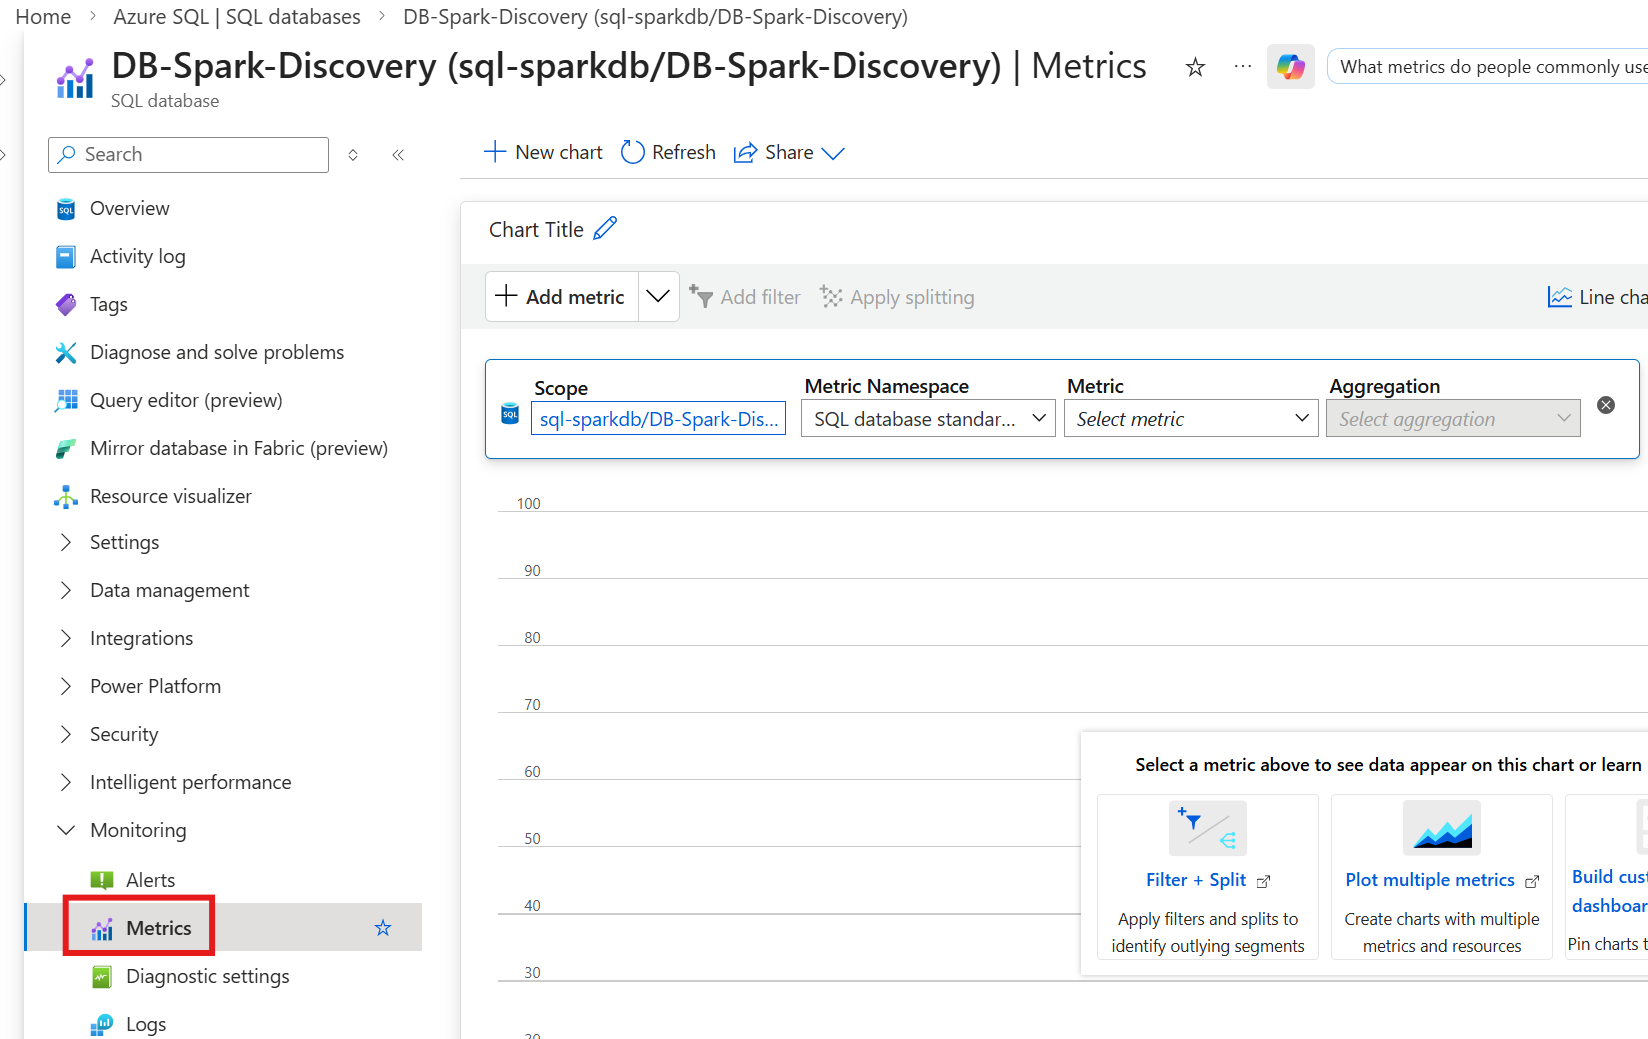Edit the Chart Title using the pencil icon
Screen dimensions: 1648x1039
(x=605, y=228)
